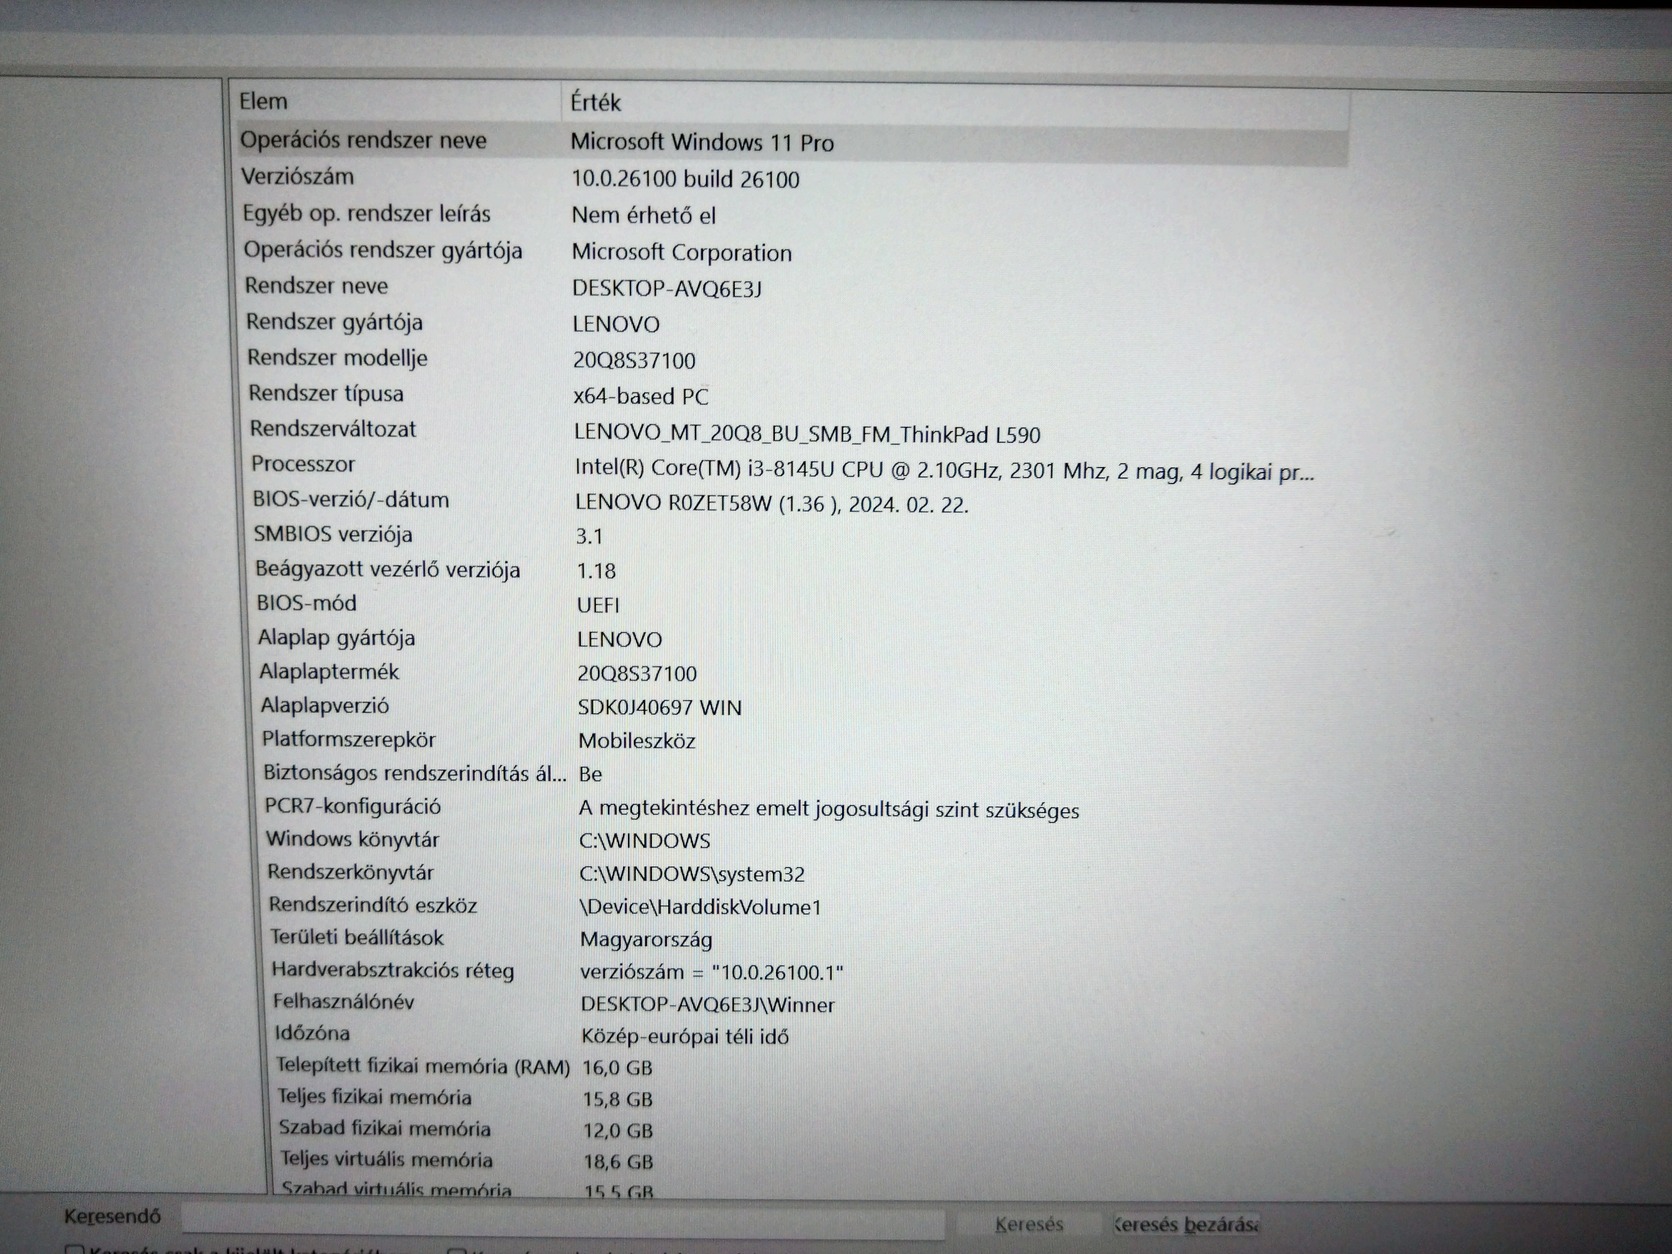Image resolution: width=1672 pixels, height=1254 pixels.
Task: Click the installed RAM value 16,0 GB
Action: point(617,1068)
